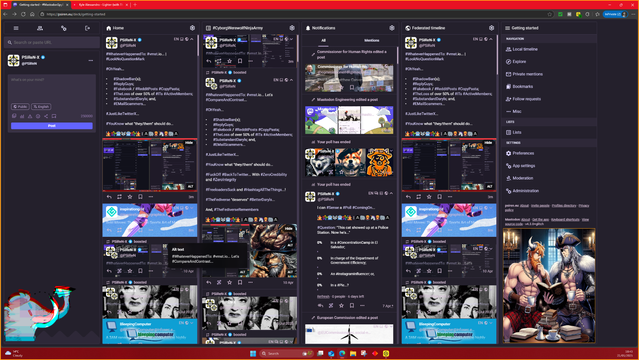Reply to the top Home column post
This screenshot has width=639, height=360.
109,197
